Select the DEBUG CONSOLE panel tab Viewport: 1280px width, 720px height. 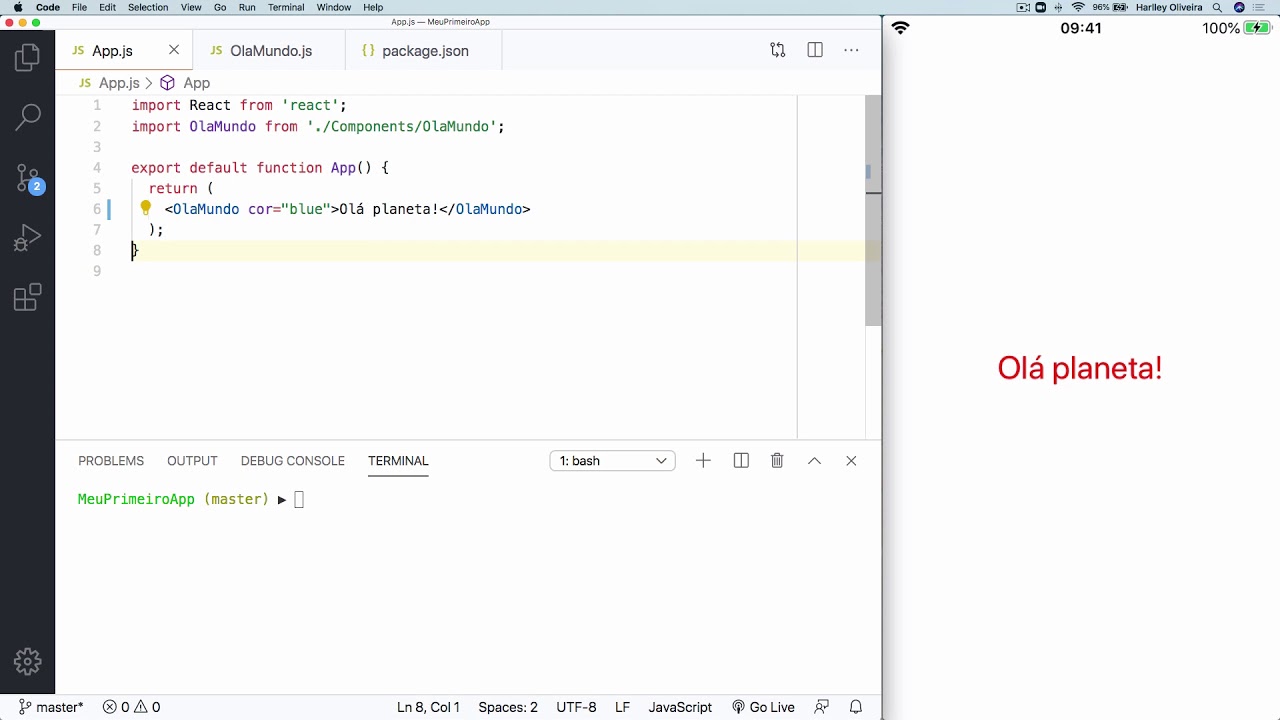pos(293,461)
